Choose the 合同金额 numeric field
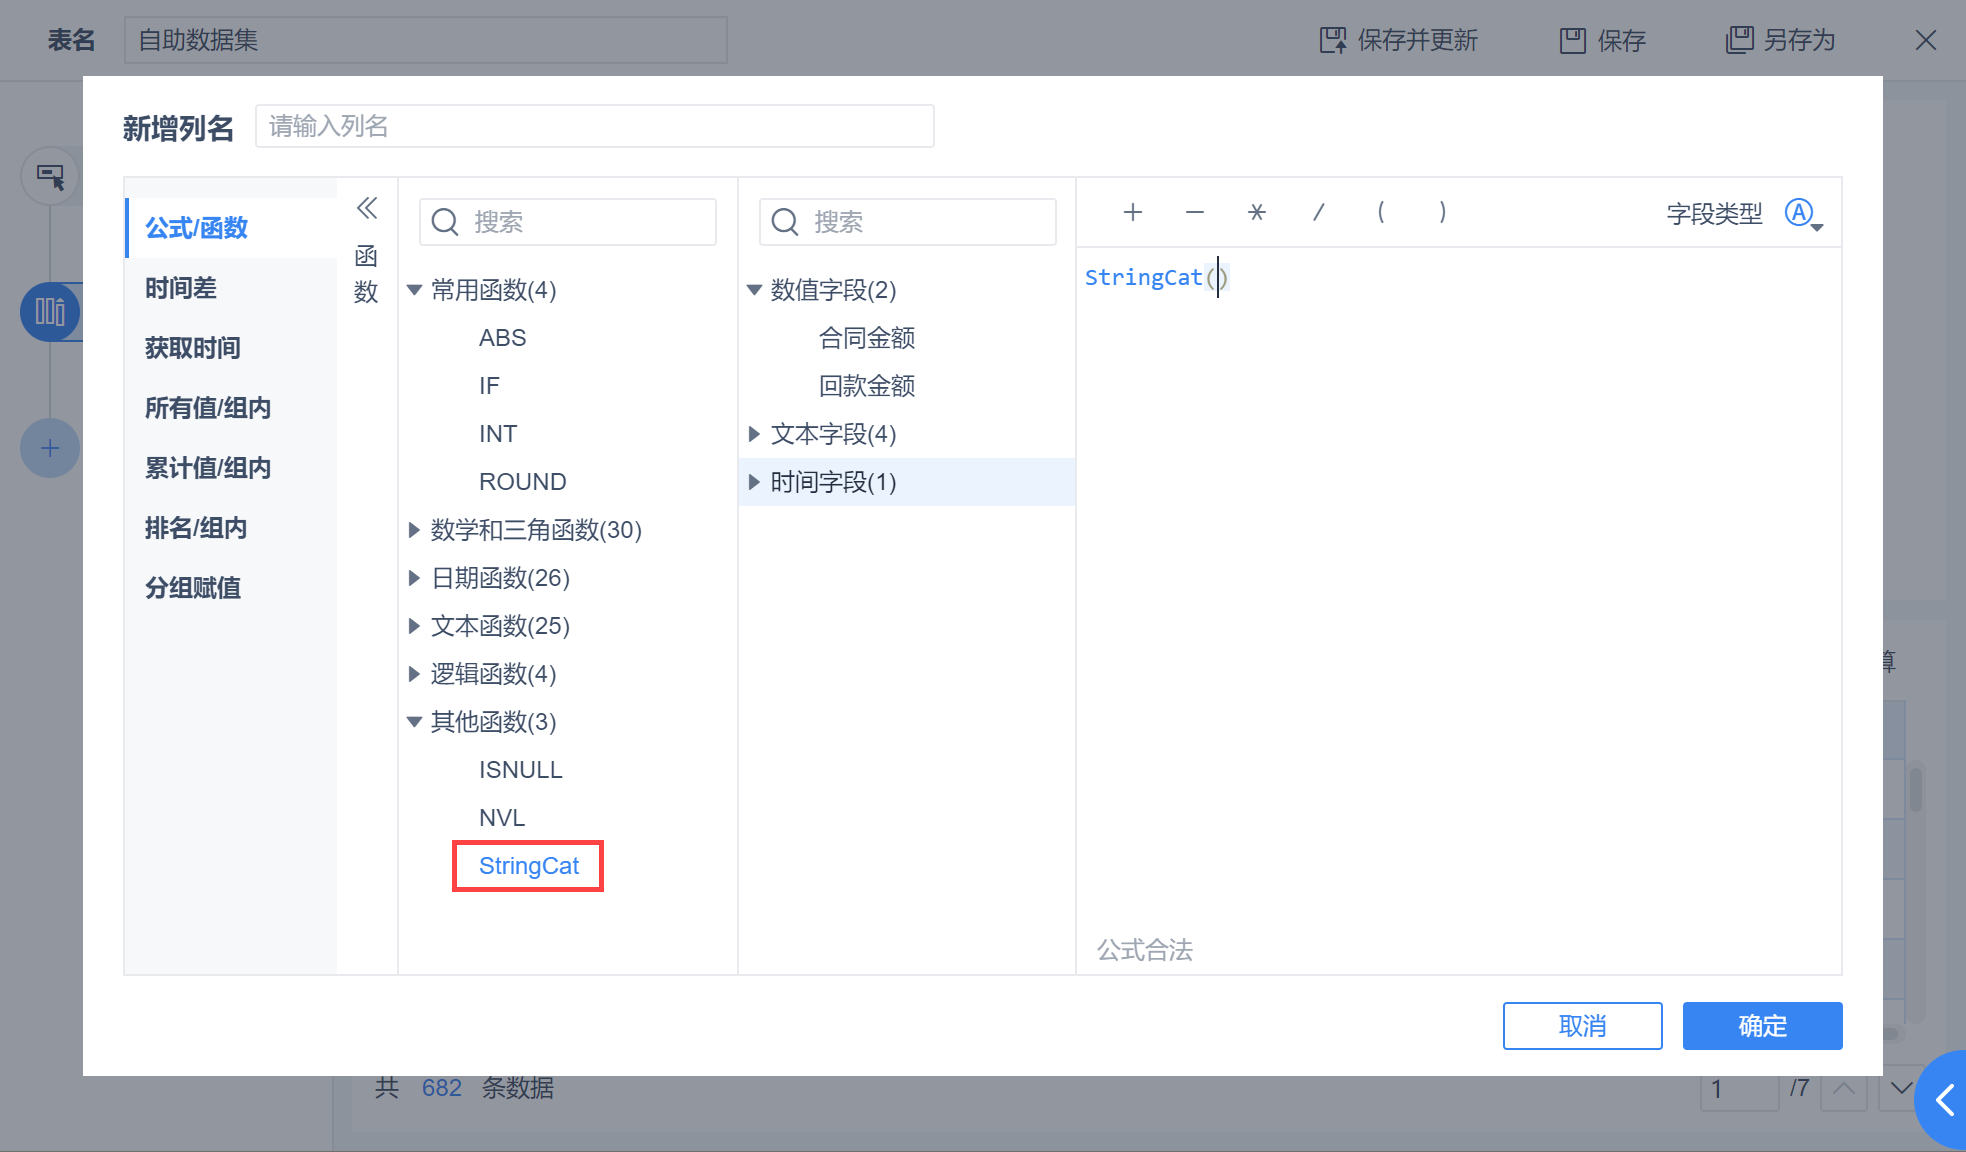This screenshot has width=1966, height=1152. coord(867,338)
